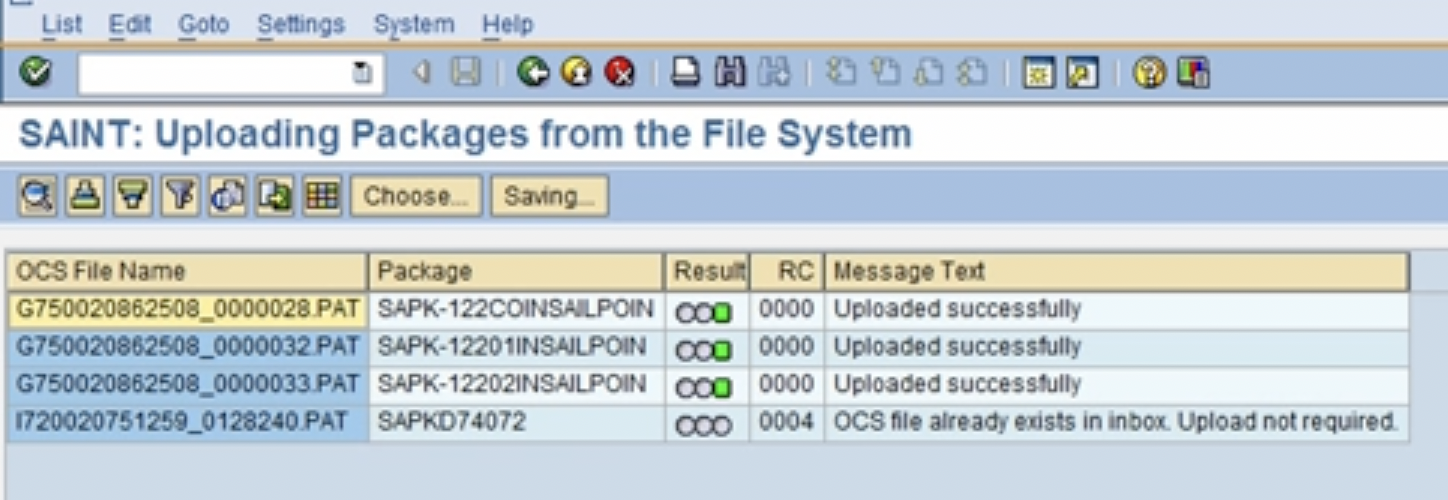This screenshot has height=500, width=1448.
Task: Open the Edit menu
Action: [130, 24]
